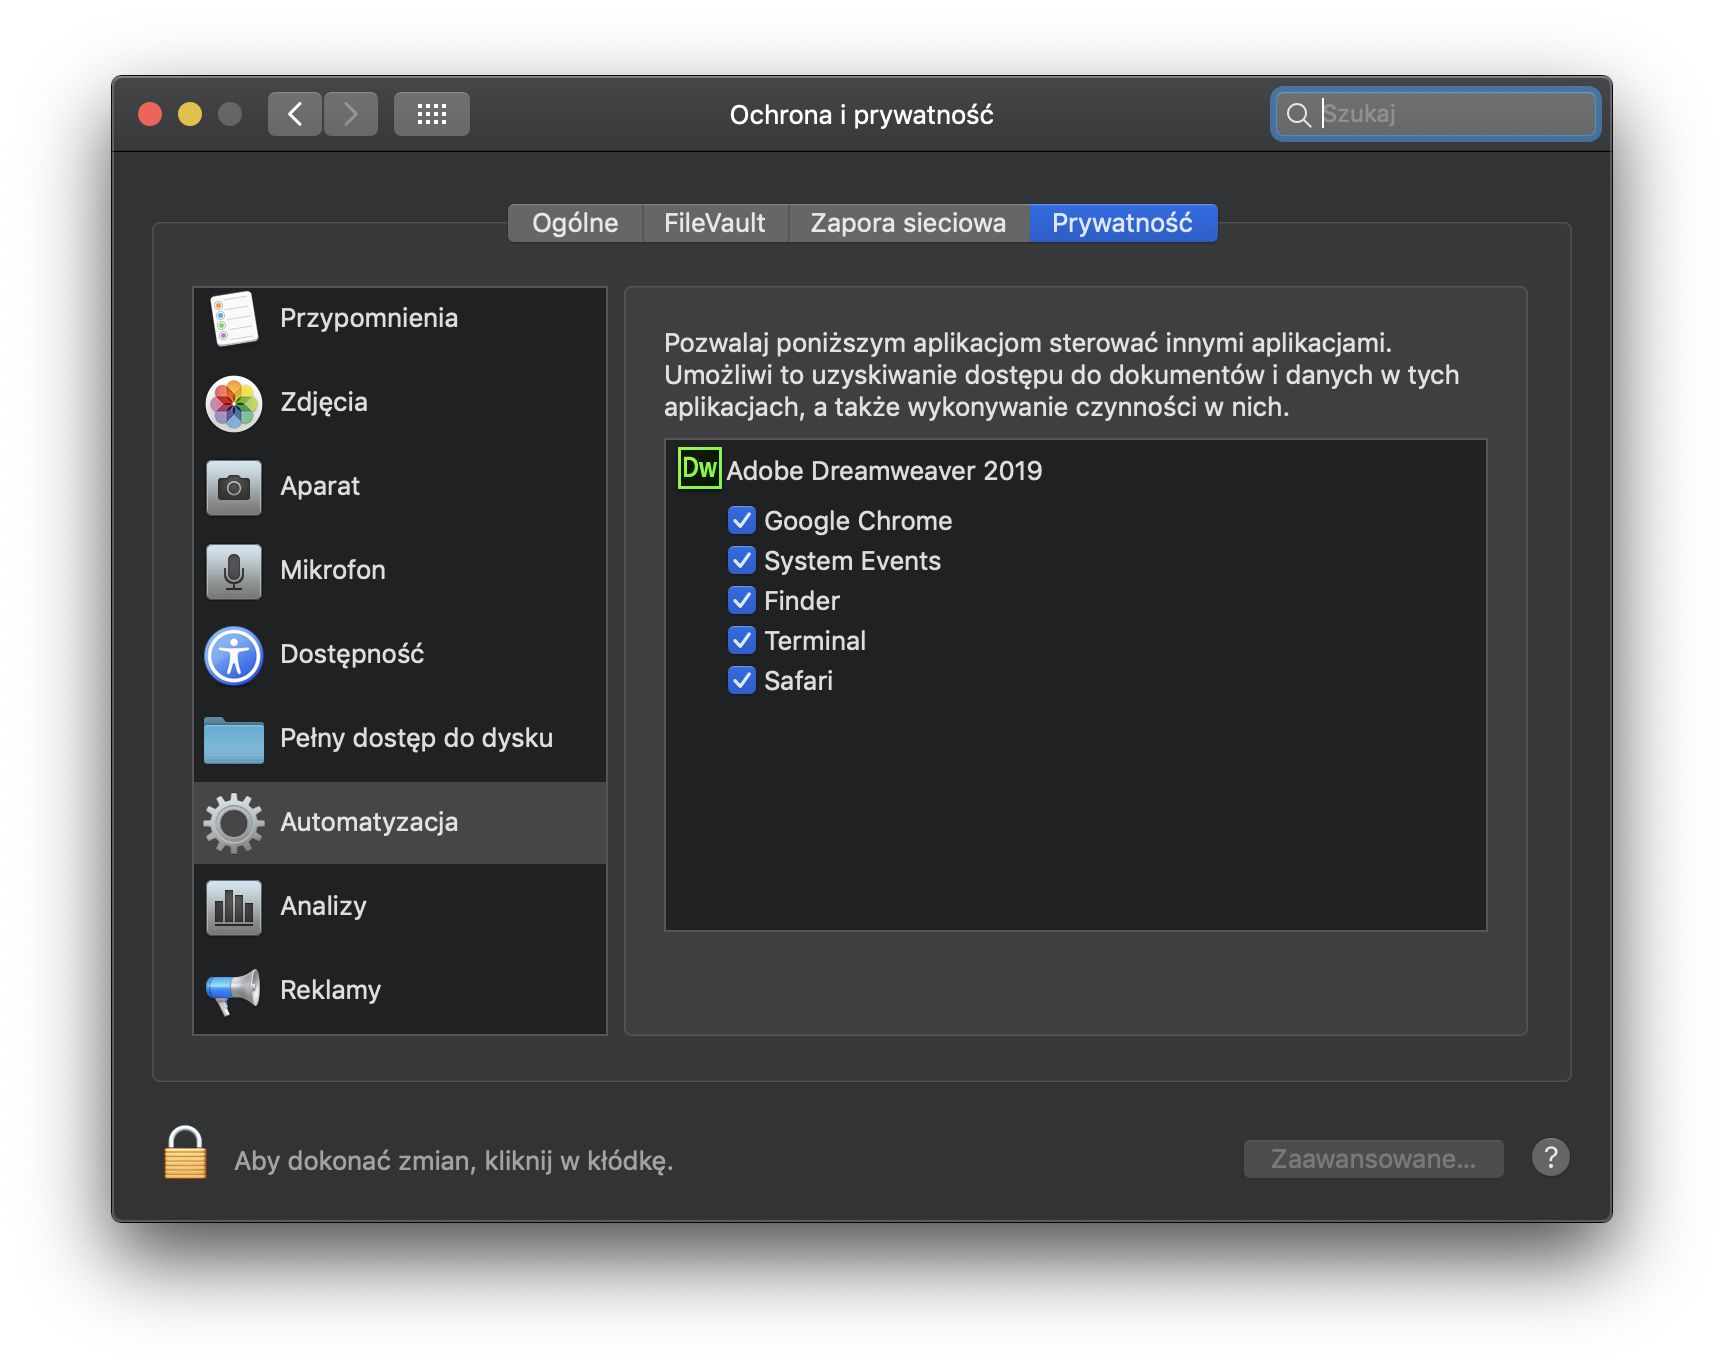1724x1370 pixels.
Task: Choose Aparat in the sidebar list
Action: [400, 487]
